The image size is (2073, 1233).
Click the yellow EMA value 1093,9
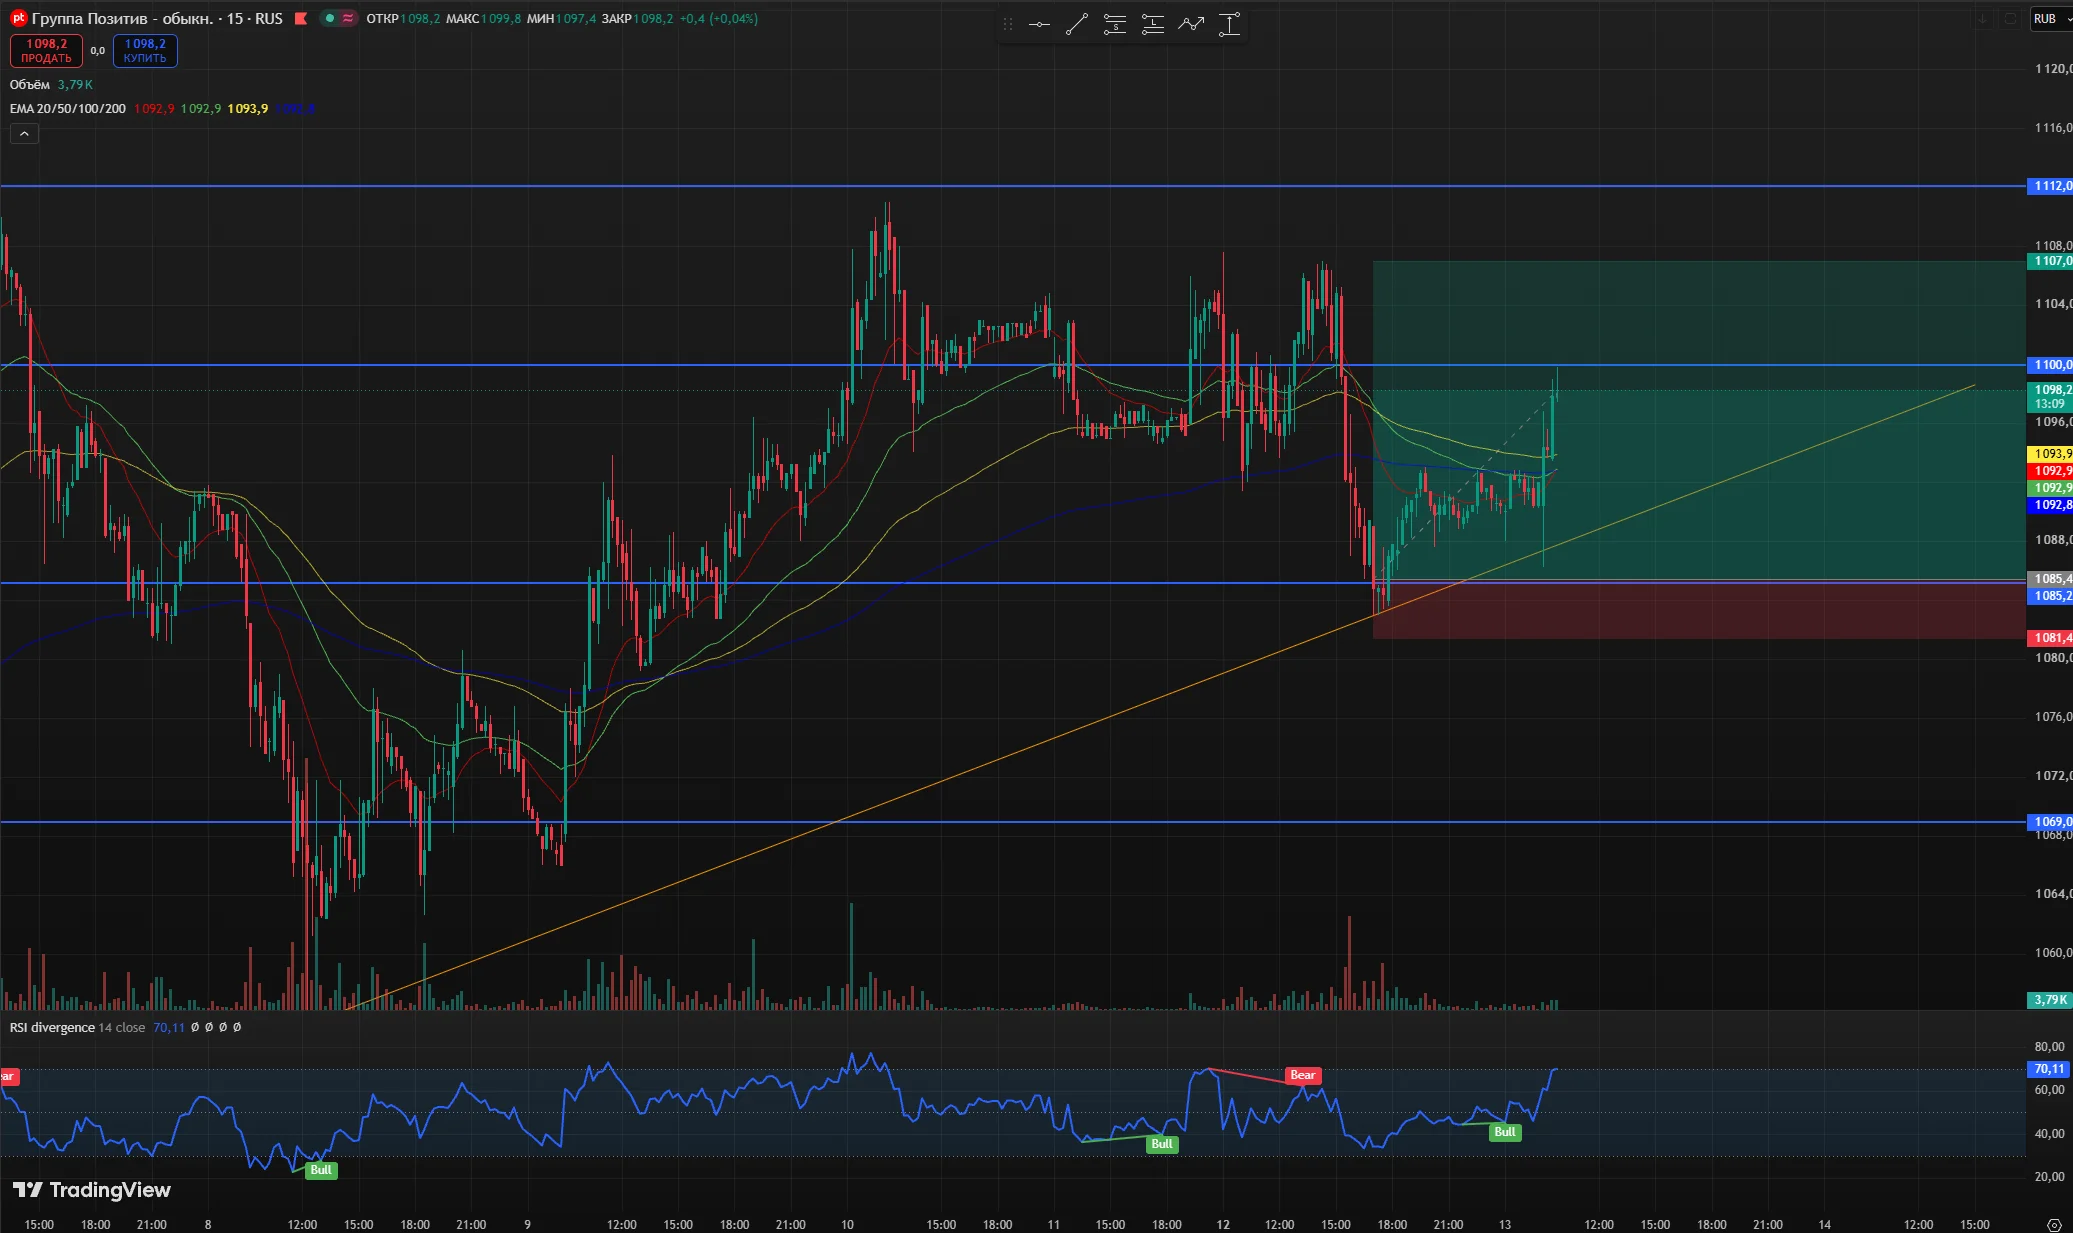pyautogui.click(x=247, y=109)
